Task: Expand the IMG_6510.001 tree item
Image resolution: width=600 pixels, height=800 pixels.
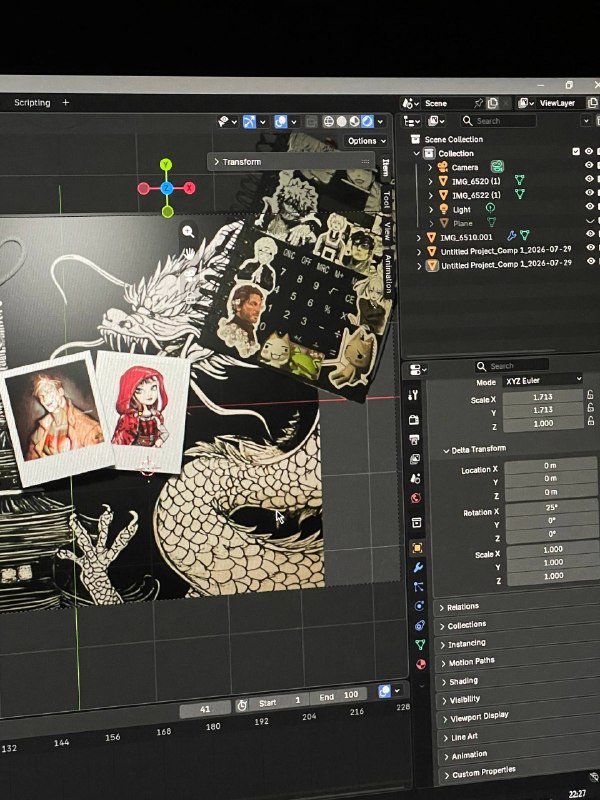Action: pos(419,237)
